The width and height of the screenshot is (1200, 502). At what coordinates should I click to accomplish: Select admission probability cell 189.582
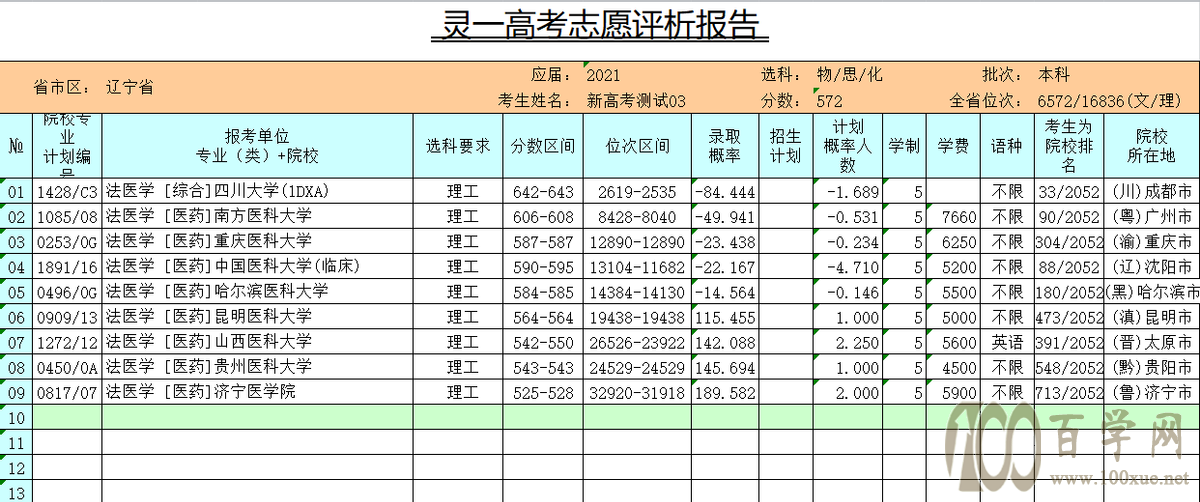point(725,391)
